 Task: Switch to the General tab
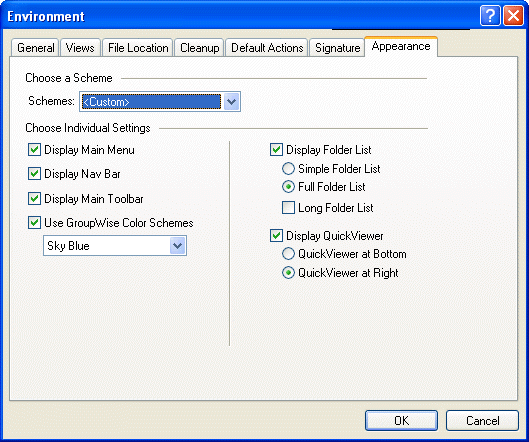coord(35,48)
